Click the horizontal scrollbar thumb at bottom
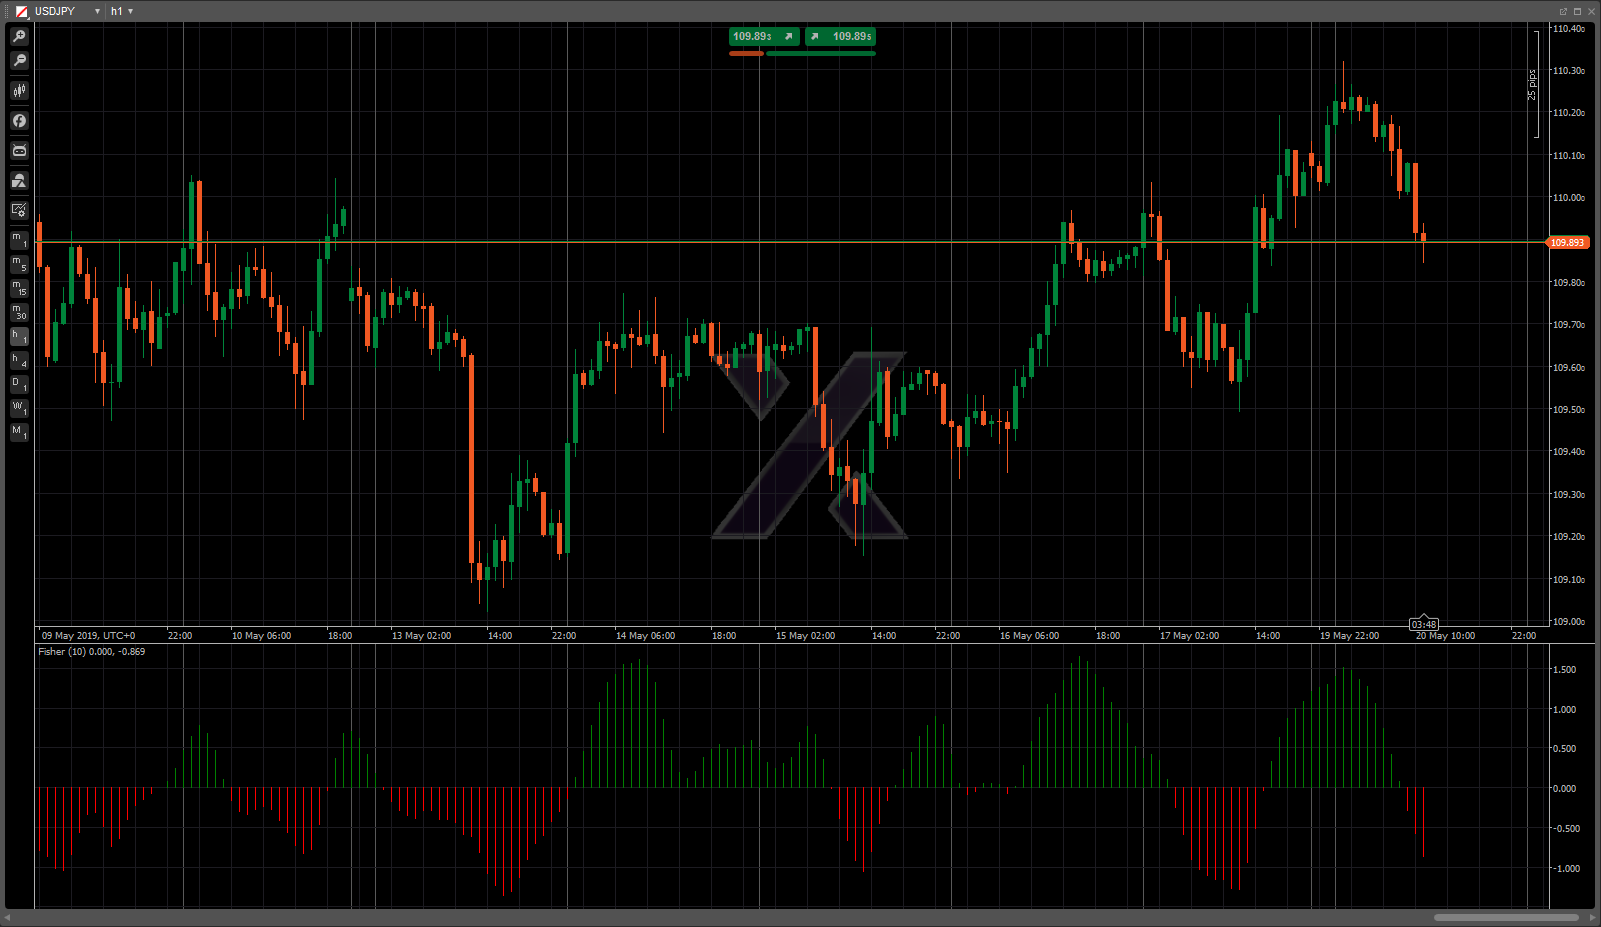 [x=1505, y=917]
